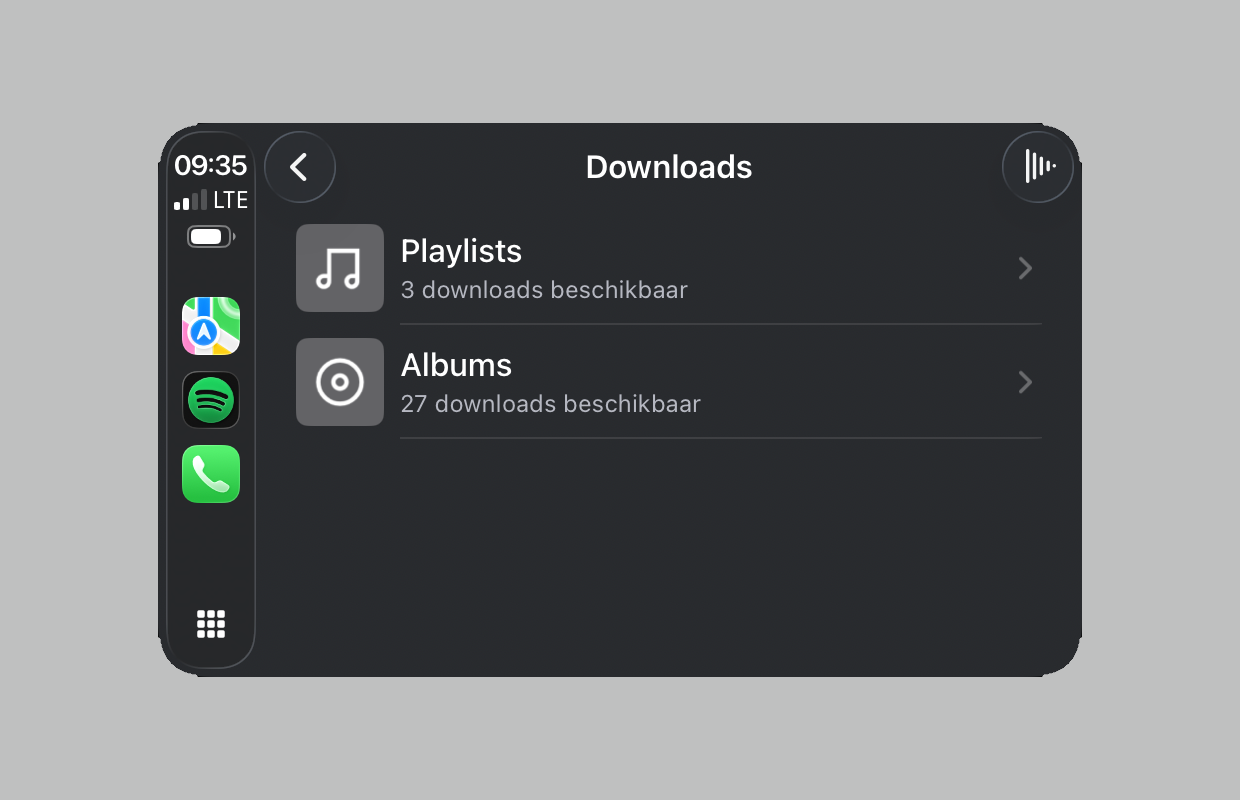Tap the Playlists music note icon

tap(340, 268)
